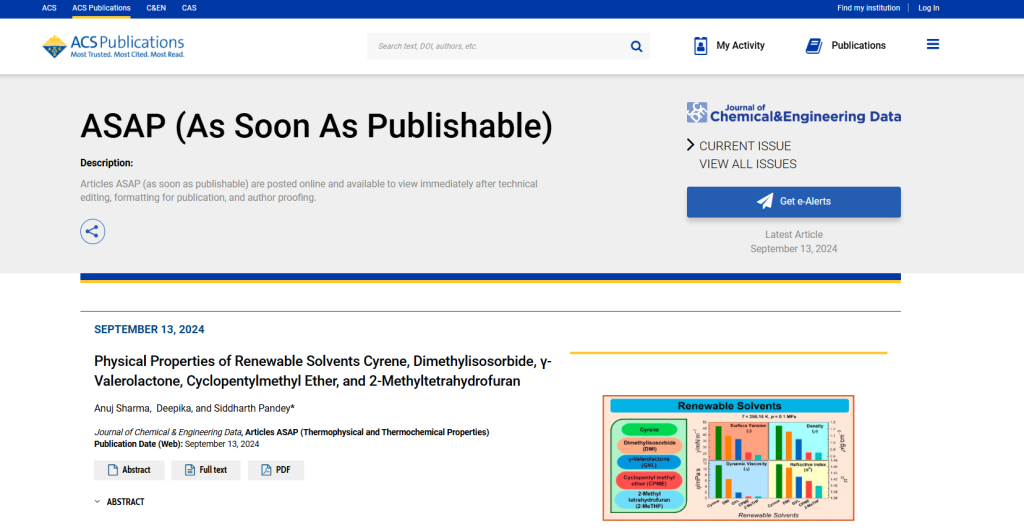Click the share icon under the description
The height and width of the screenshot is (531, 1024).
[93, 231]
